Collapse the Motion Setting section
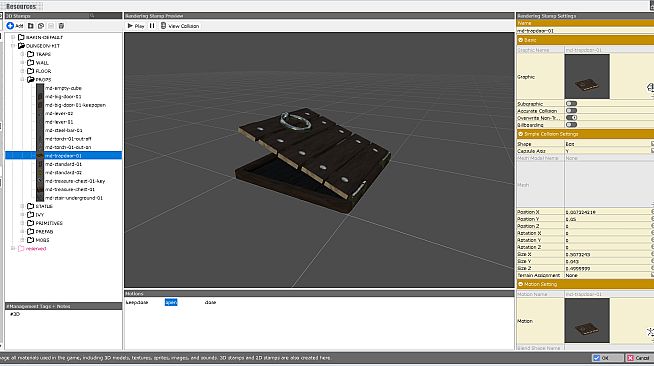 (x=521, y=284)
